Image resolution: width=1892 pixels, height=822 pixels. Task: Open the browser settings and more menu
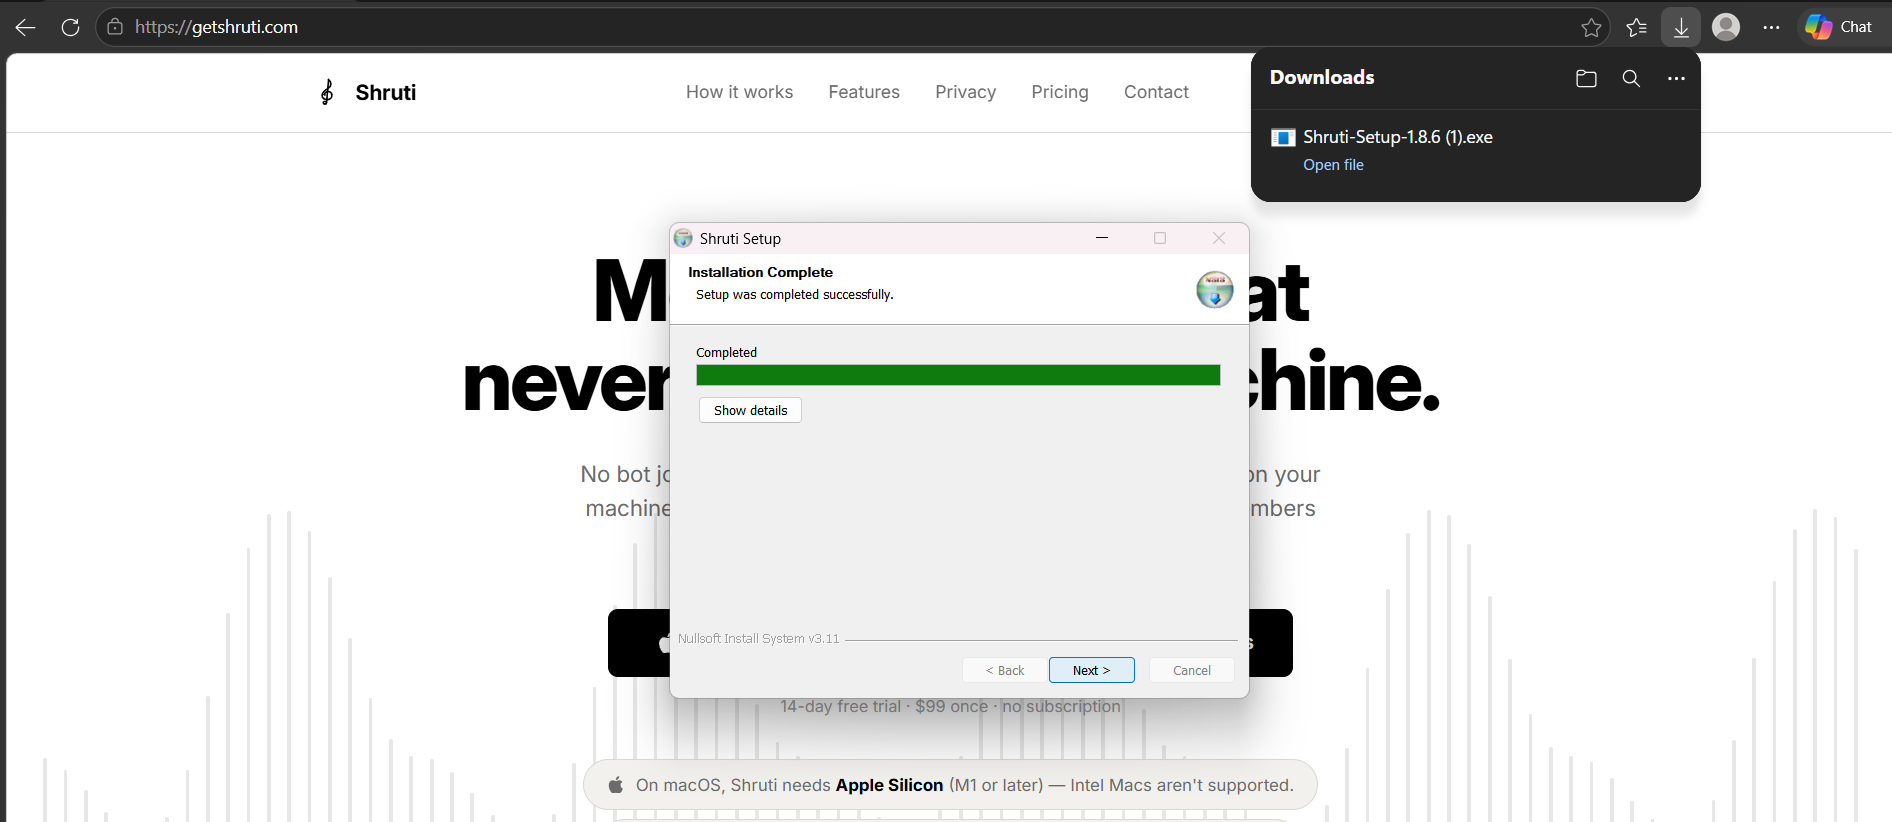(1771, 27)
